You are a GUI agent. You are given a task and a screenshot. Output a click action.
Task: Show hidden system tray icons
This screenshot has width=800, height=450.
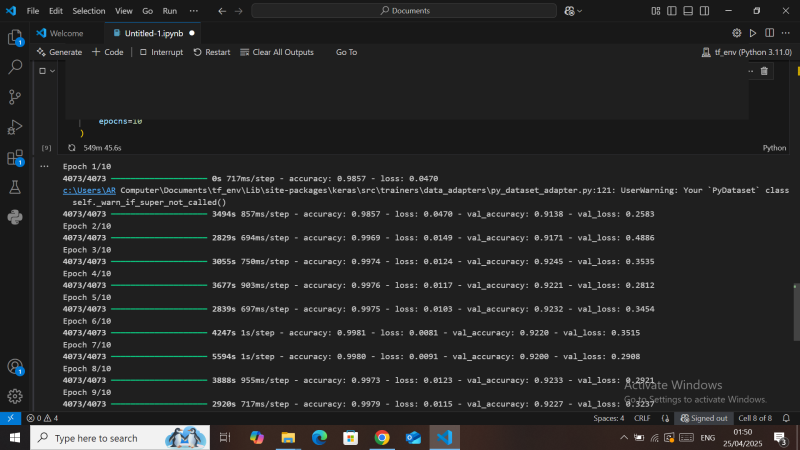(623, 438)
